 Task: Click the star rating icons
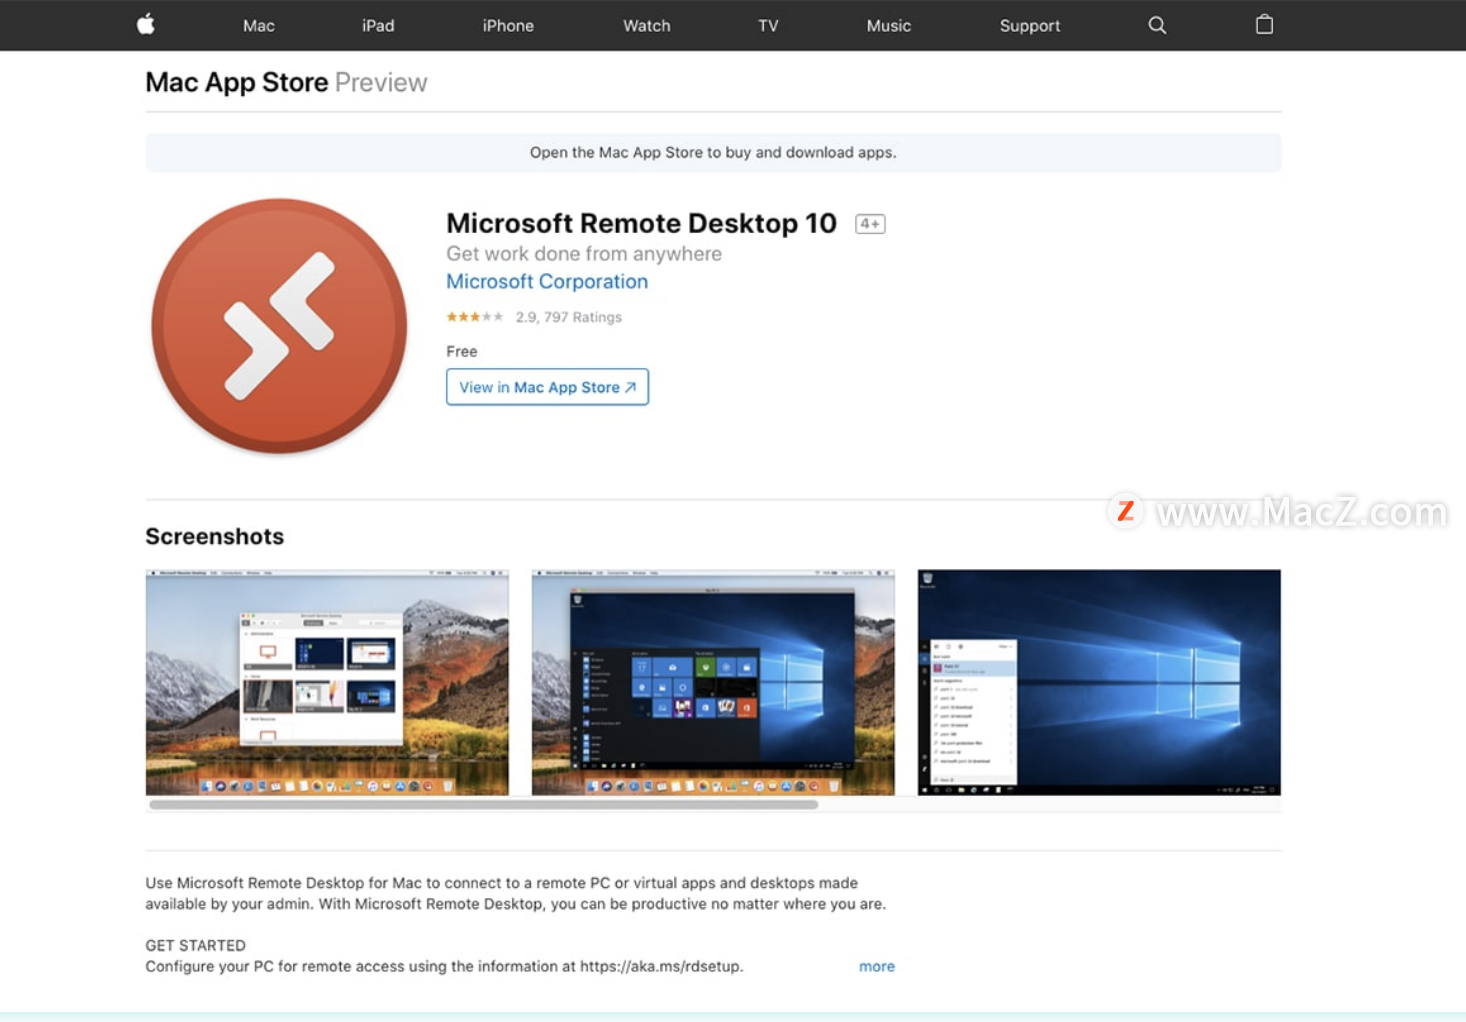pos(475,317)
